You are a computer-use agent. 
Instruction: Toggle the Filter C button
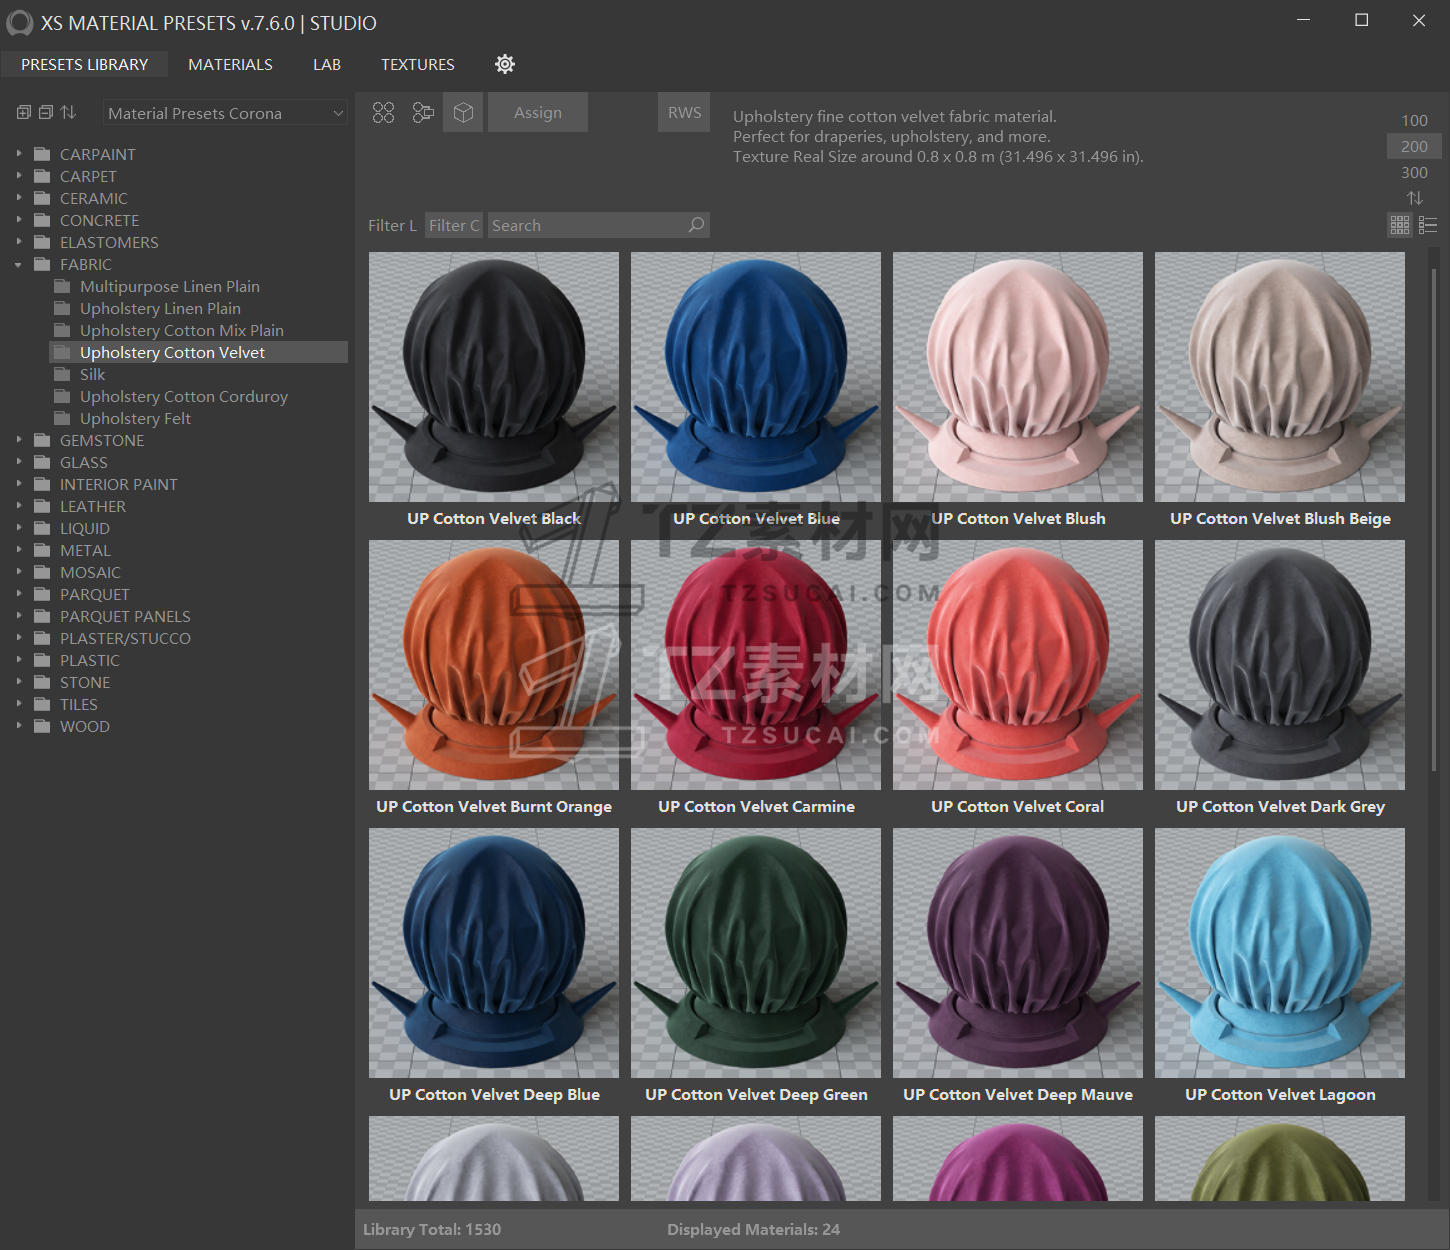pyautogui.click(x=454, y=225)
